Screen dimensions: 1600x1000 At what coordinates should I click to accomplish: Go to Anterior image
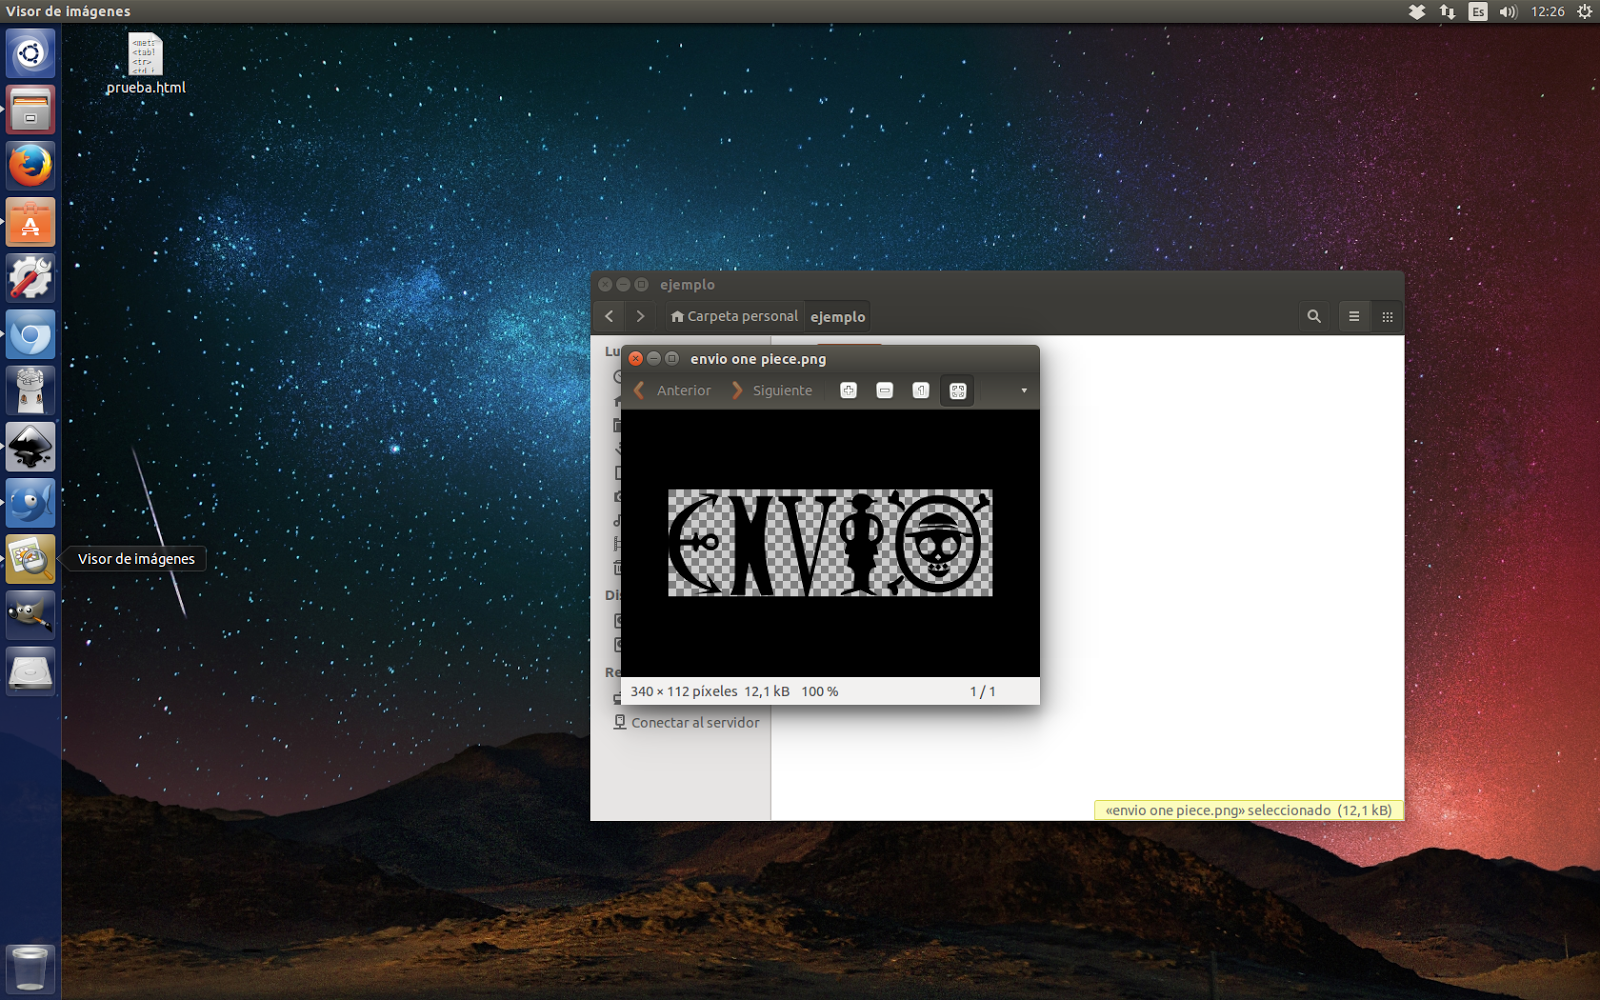click(x=673, y=391)
